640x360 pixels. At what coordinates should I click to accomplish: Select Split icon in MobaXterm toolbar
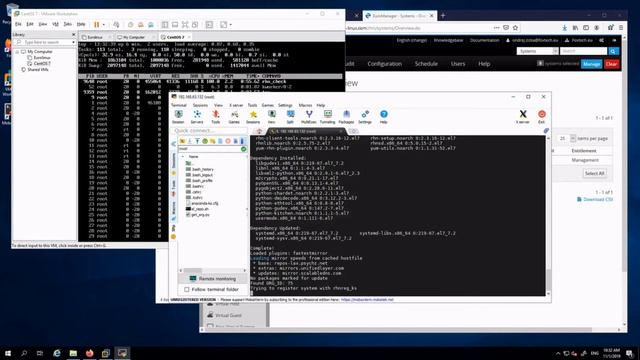[290, 116]
